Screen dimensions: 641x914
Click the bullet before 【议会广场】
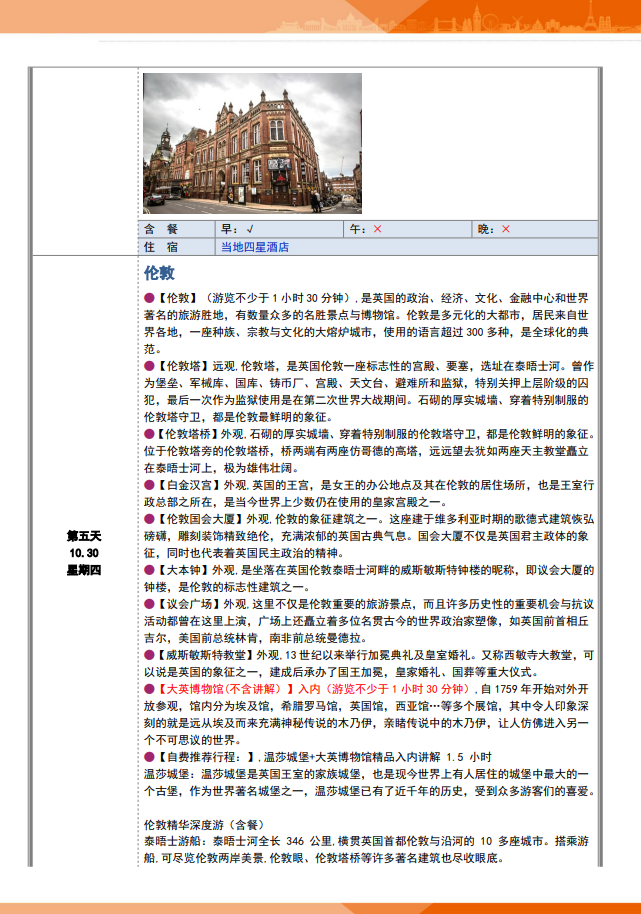coord(149,604)
